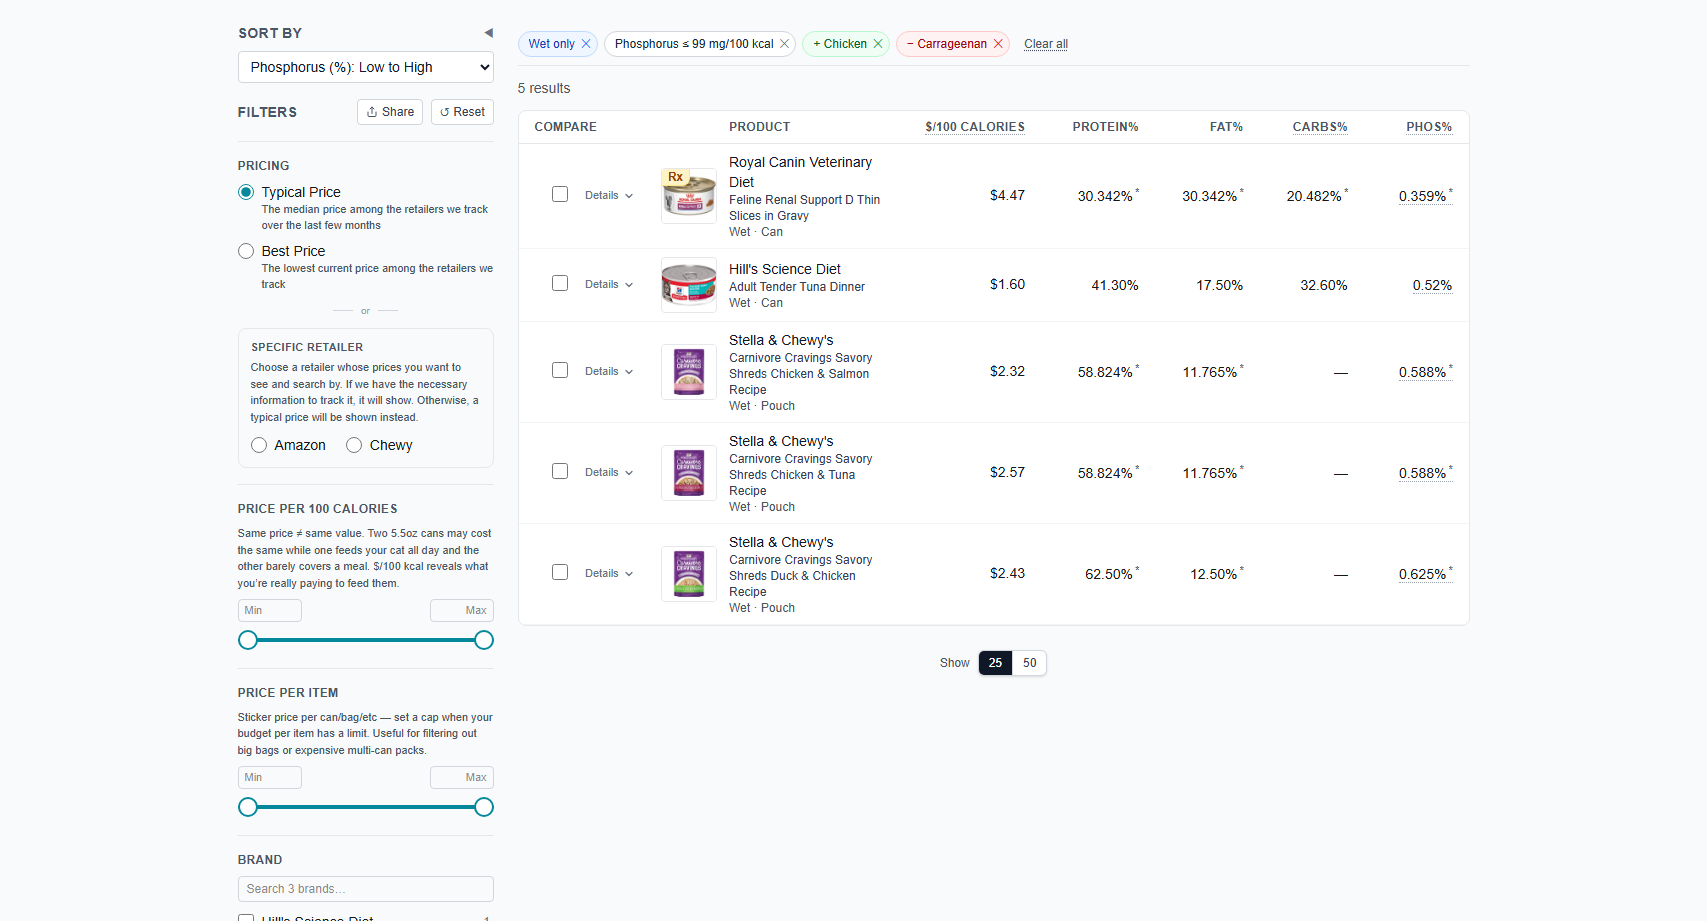Open Hill's Science Diet product name
Image resolution: width=1707 pixels, height=921 pixels.
click(785, 269)
